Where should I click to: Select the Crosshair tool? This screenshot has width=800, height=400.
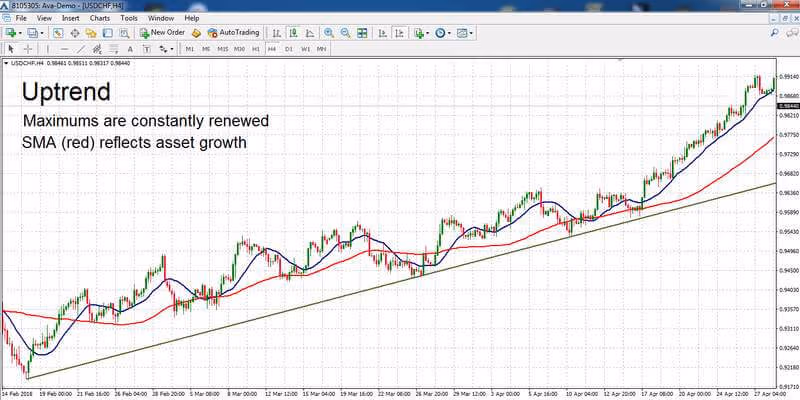click(x=29, y=49)
